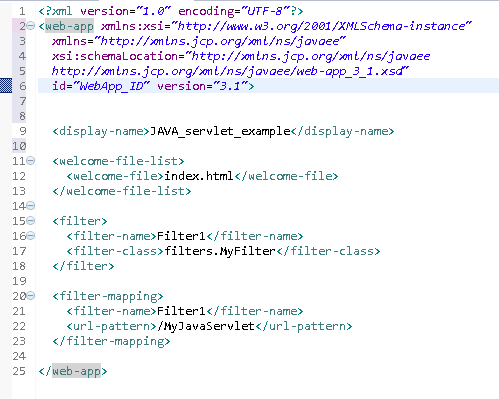
Task: Click the xml version value "1.0"
Action: click(x=153, y=11)
